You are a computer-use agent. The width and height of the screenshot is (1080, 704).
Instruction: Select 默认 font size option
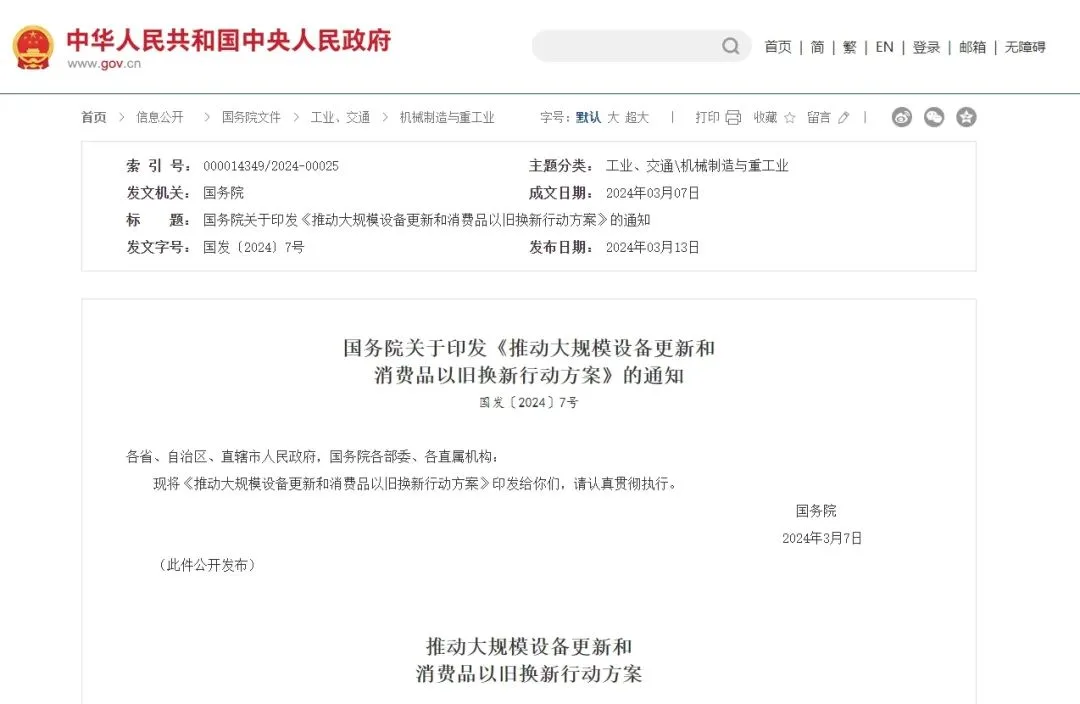coord(588,117)
